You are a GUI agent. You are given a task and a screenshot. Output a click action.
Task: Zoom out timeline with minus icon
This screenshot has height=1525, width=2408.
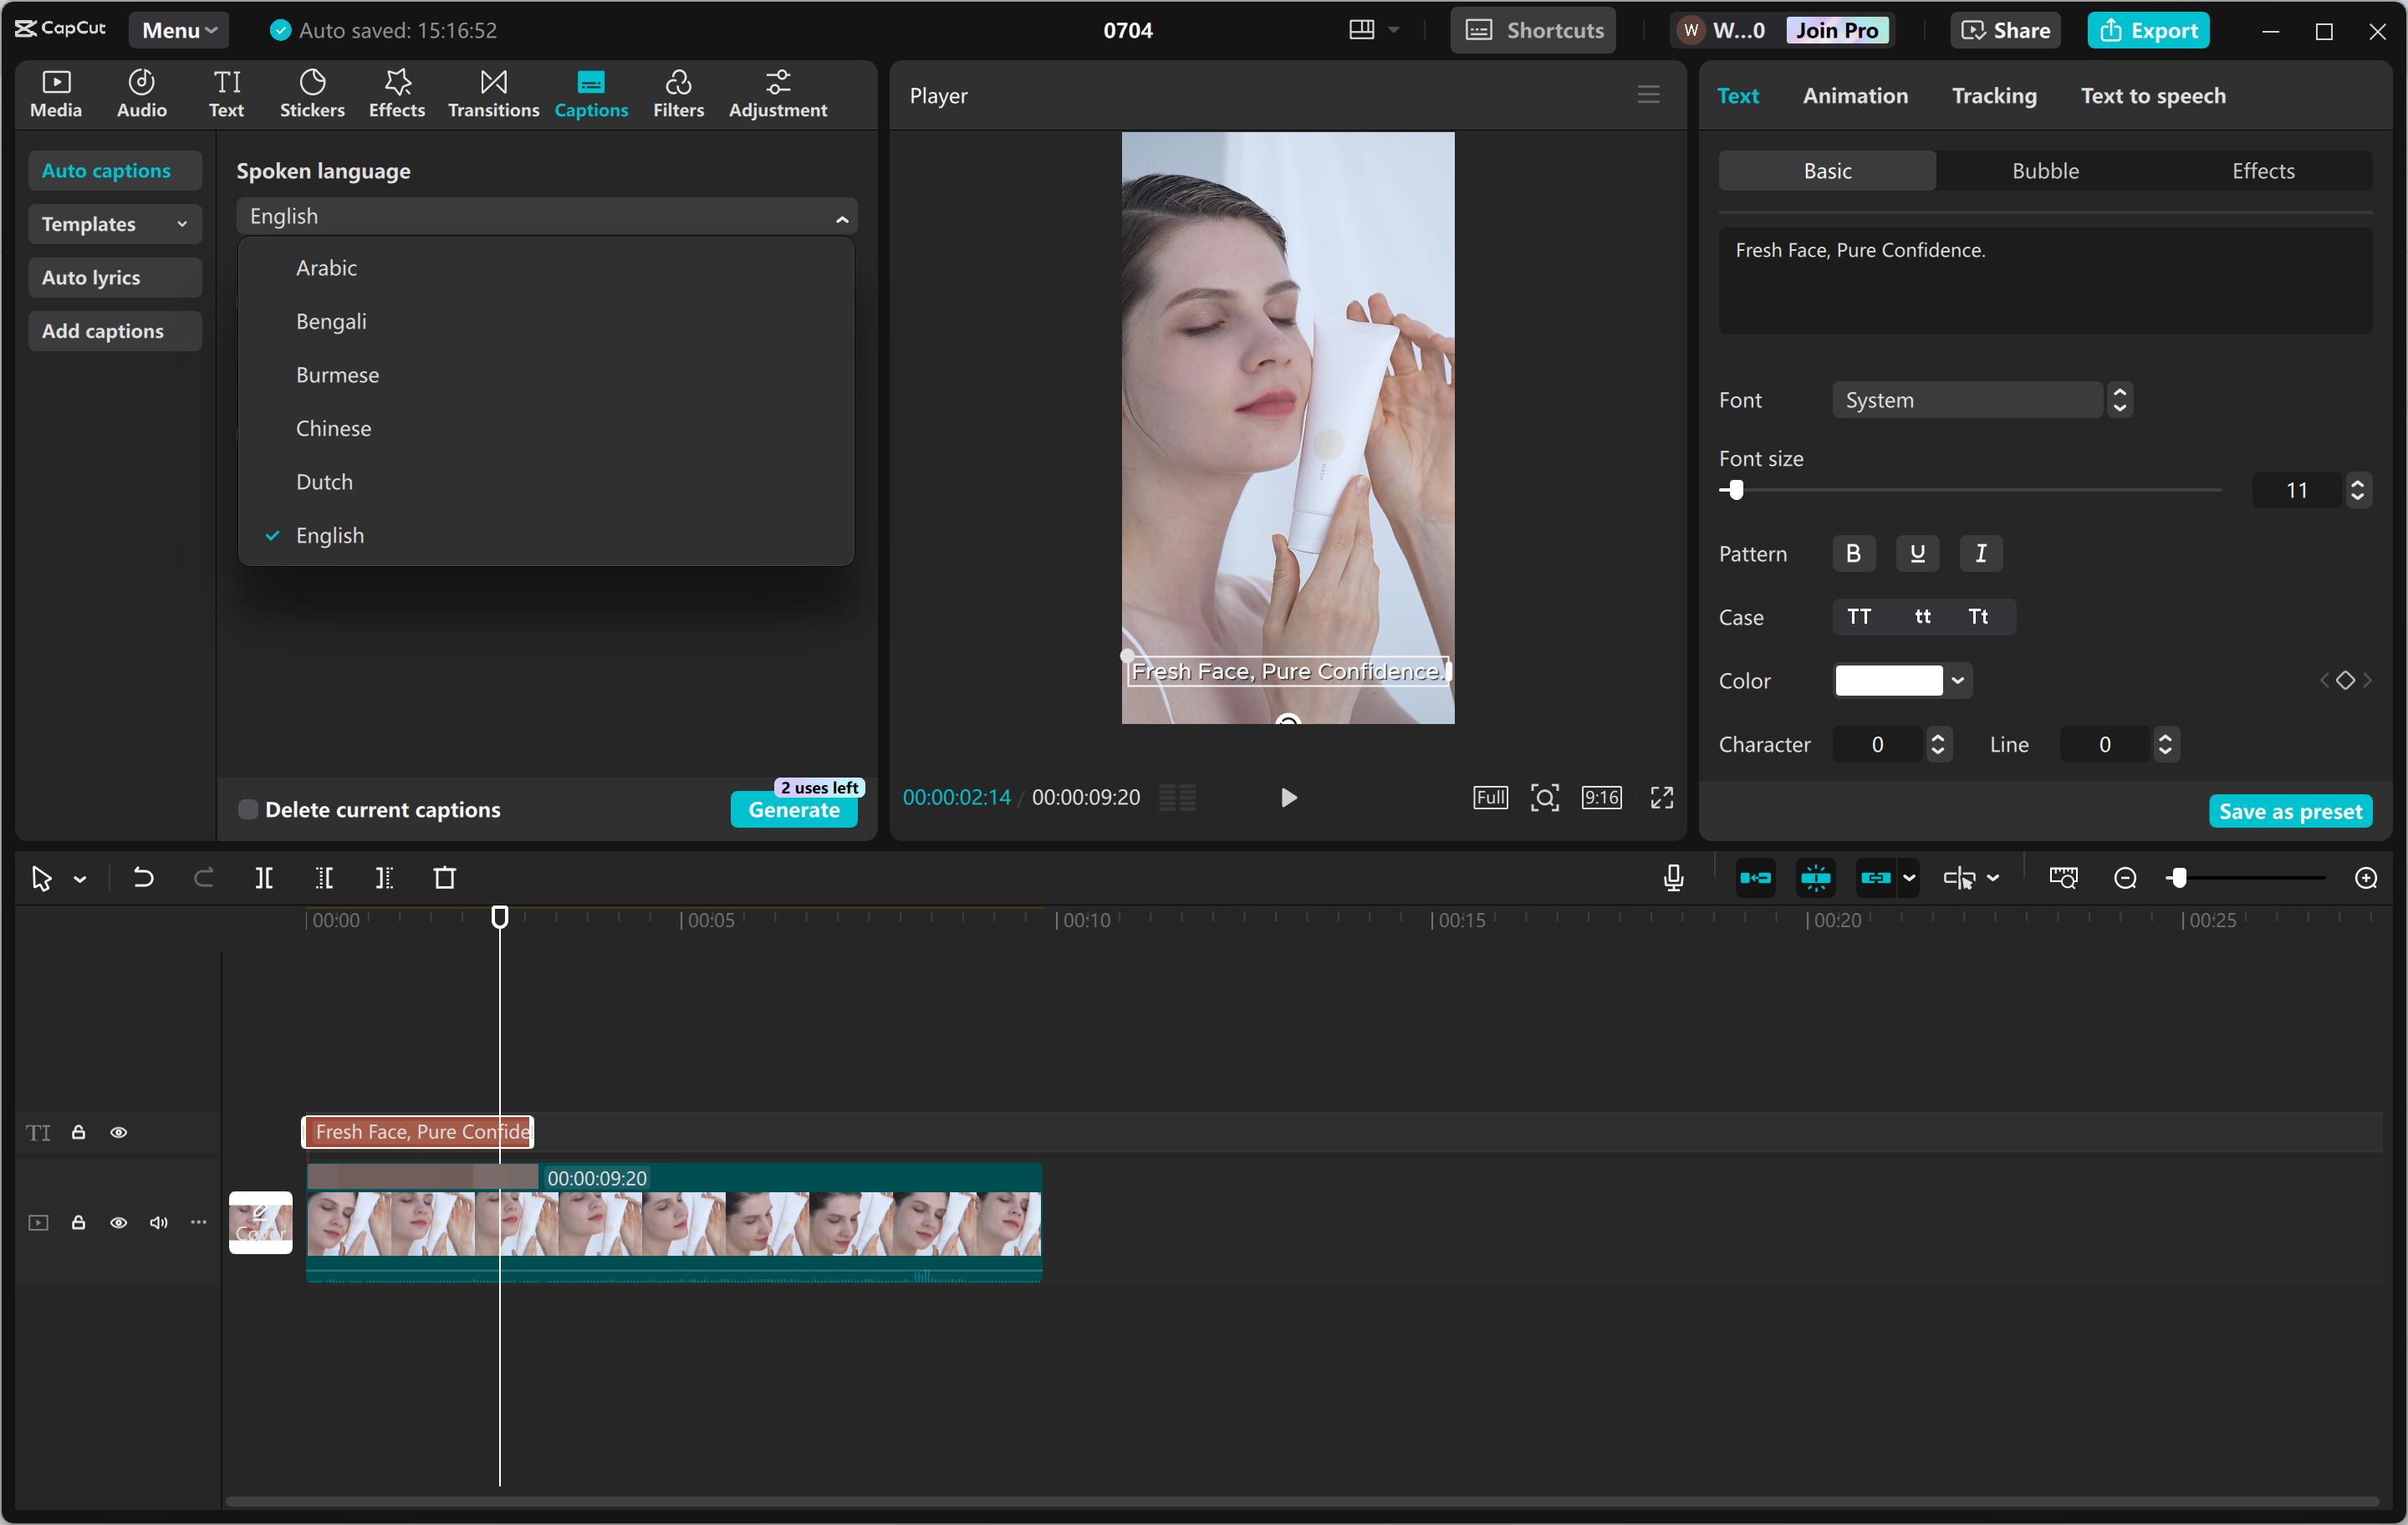pos(2125,878)
